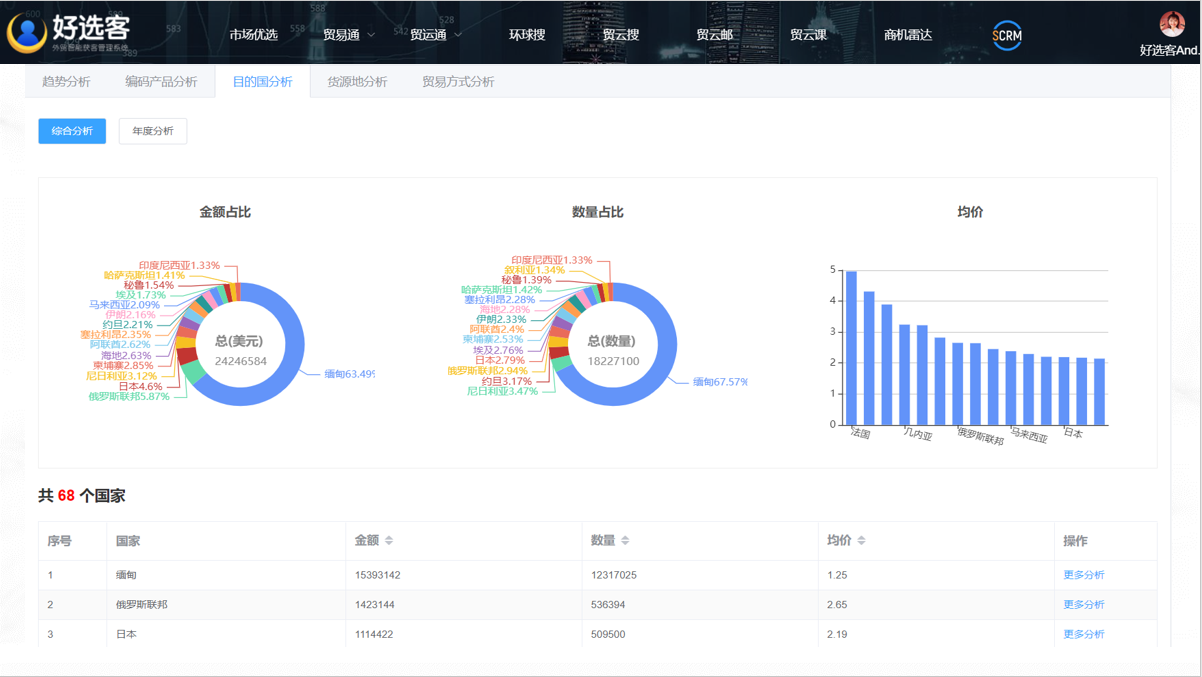This screenshot has height=677, width=1202.
Task: Open the SCRM icon in header
Action: tap(1006, 35)
